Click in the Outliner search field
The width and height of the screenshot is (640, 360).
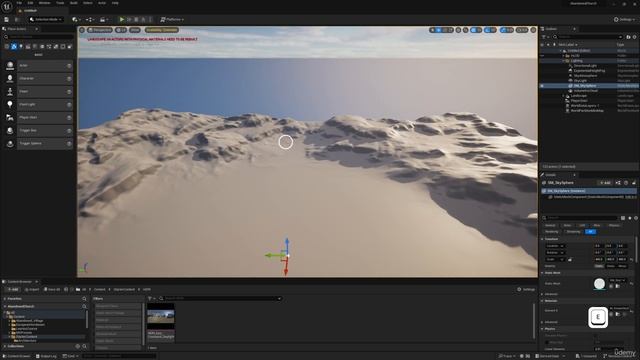pos(588,37)
